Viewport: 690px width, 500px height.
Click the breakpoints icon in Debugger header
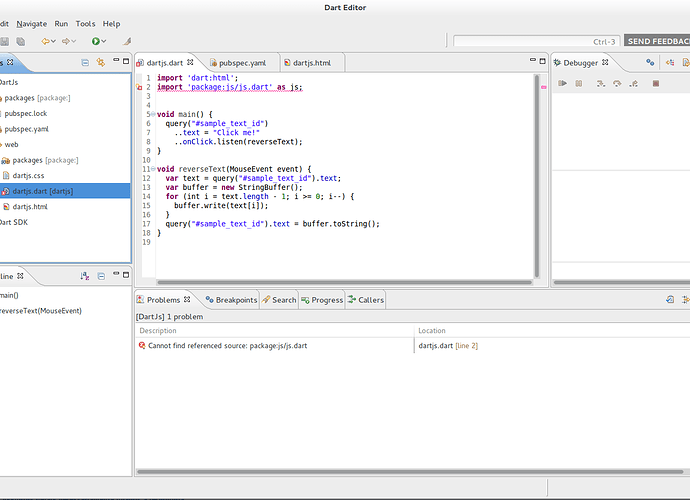(650, 62)
